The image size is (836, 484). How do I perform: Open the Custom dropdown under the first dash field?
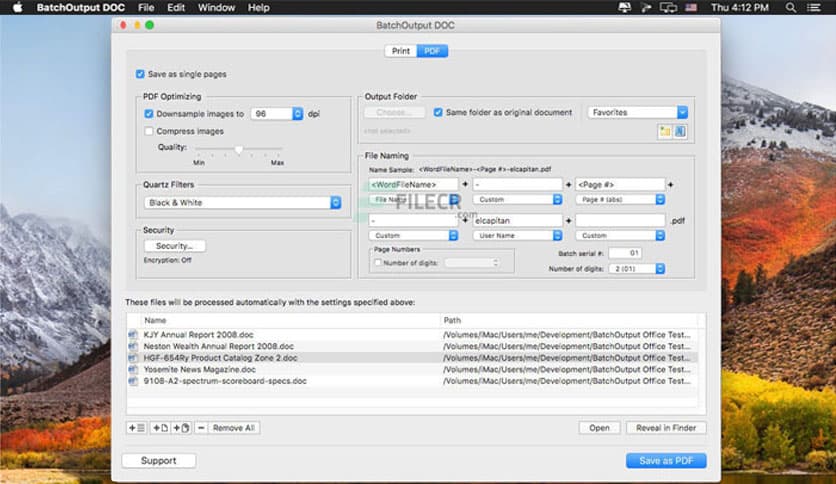click(x=413, y=236)
